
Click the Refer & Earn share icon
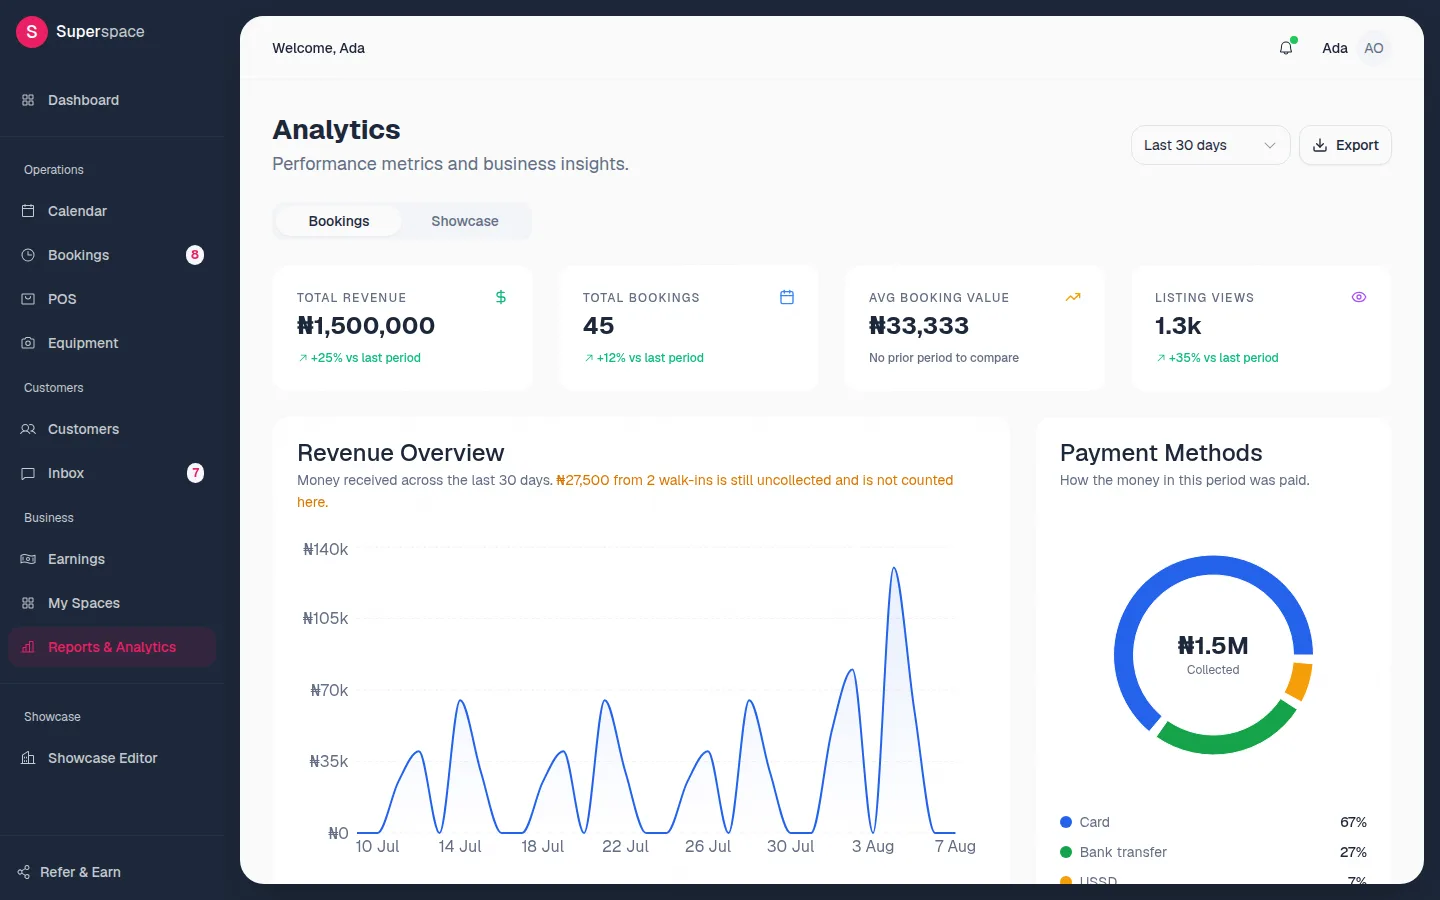click(x=24, y=872)
